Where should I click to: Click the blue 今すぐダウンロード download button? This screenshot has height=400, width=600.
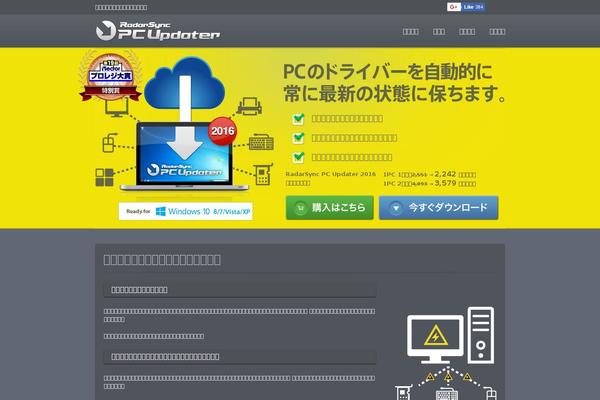tap(439, 207)
